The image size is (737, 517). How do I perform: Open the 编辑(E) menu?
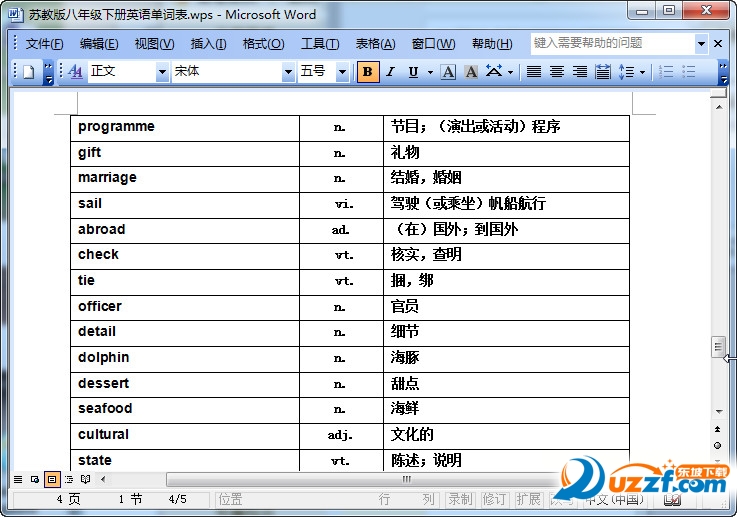tap(99, 44)
